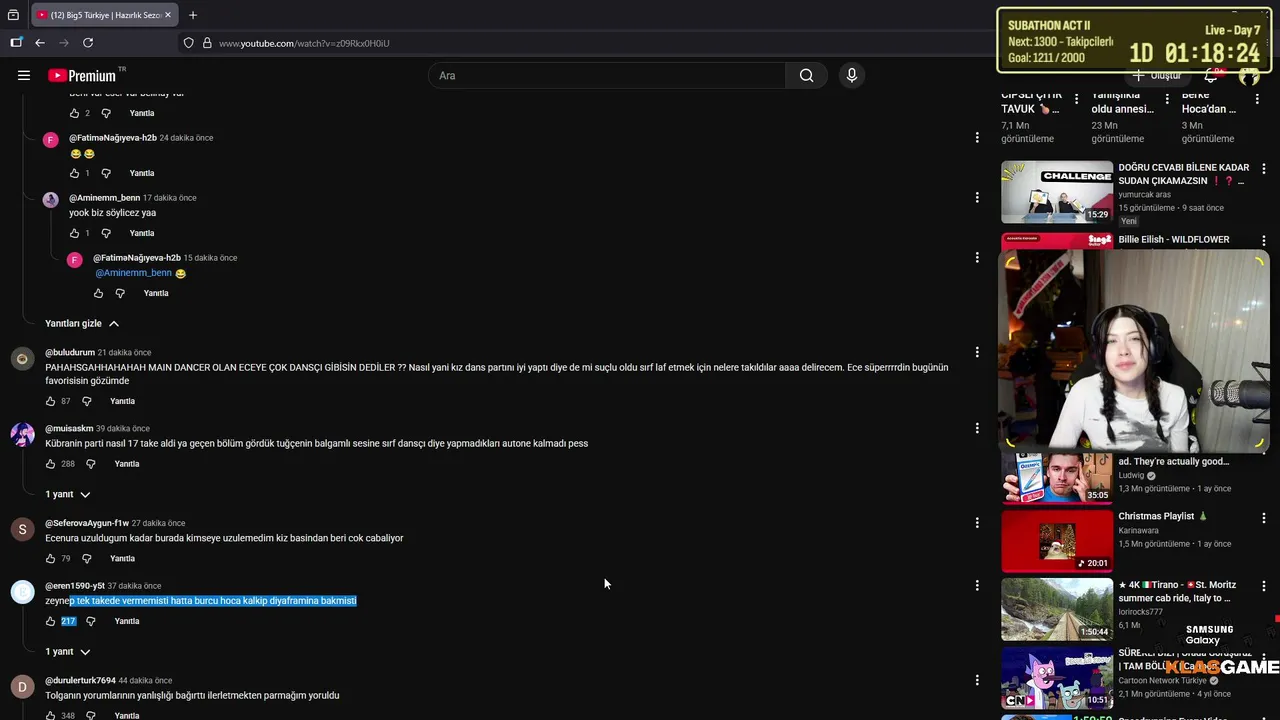Open options menu for @durulerturk7694 comment
The image size is (1280, 720).
pos(977,680)
